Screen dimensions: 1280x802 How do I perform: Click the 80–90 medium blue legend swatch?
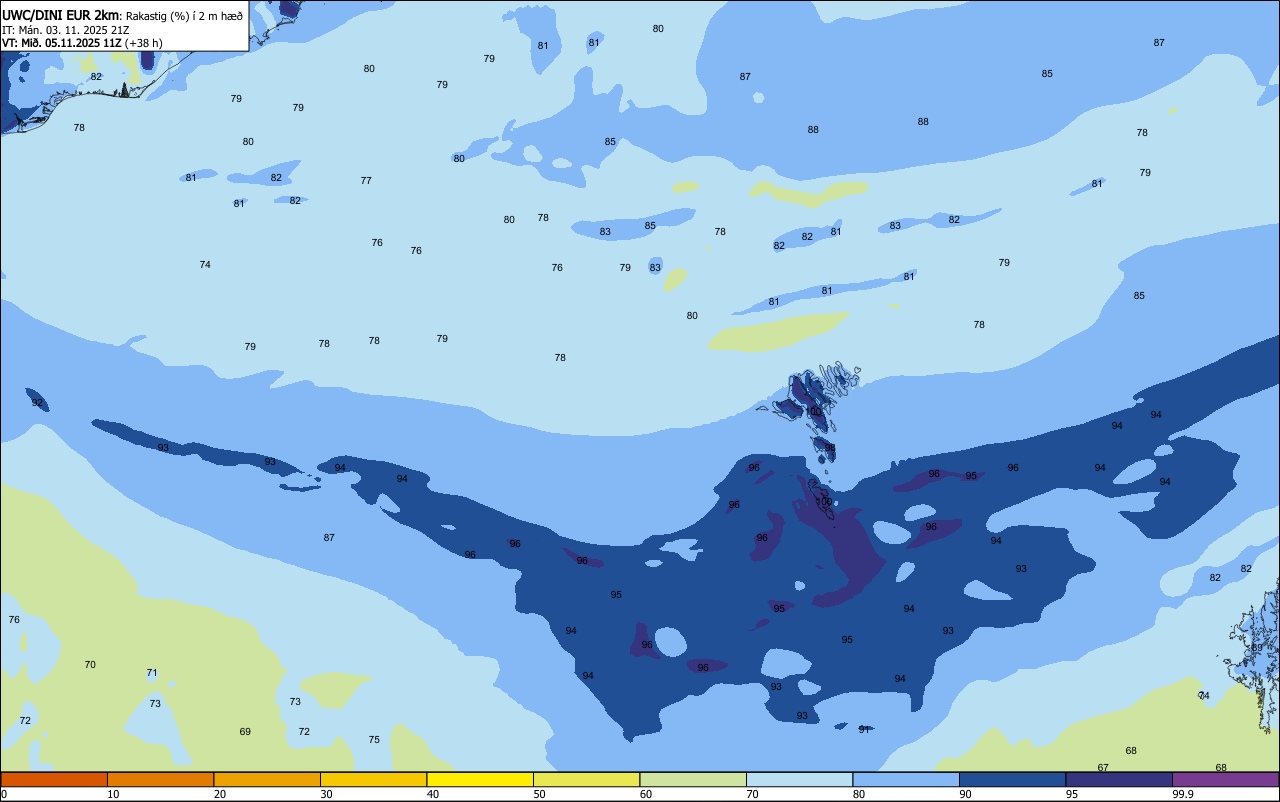(x=906, y=779)
